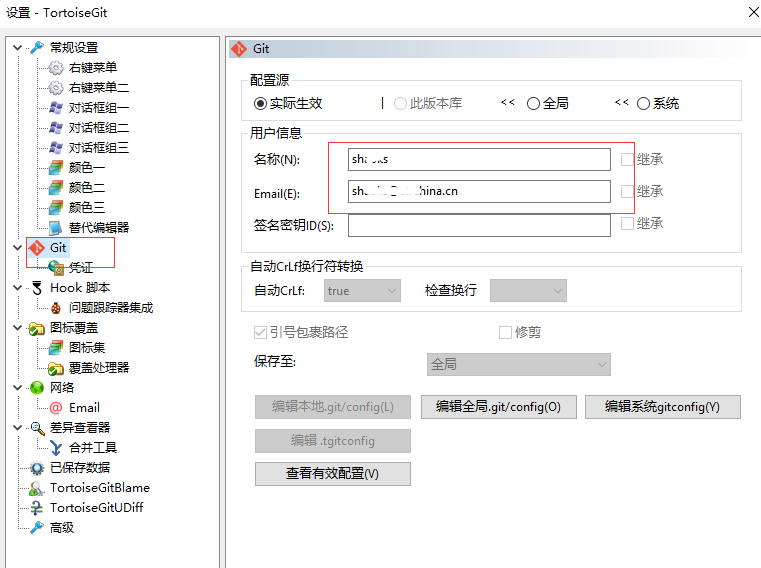Open the 自动CrLf dropdown showing true
Screen dimensions: 761x568
click(x=362, y=290)
